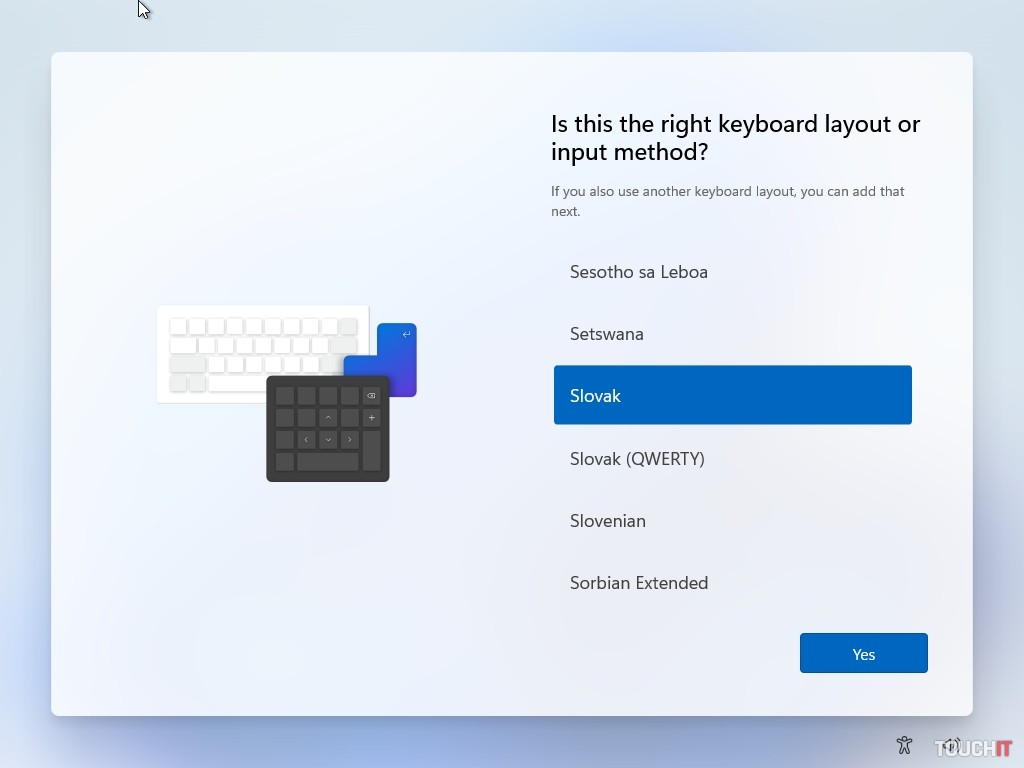The image size is (1024, 768).
Task: Click the keyboard layout question heading
Action: (x=735, y=138)
